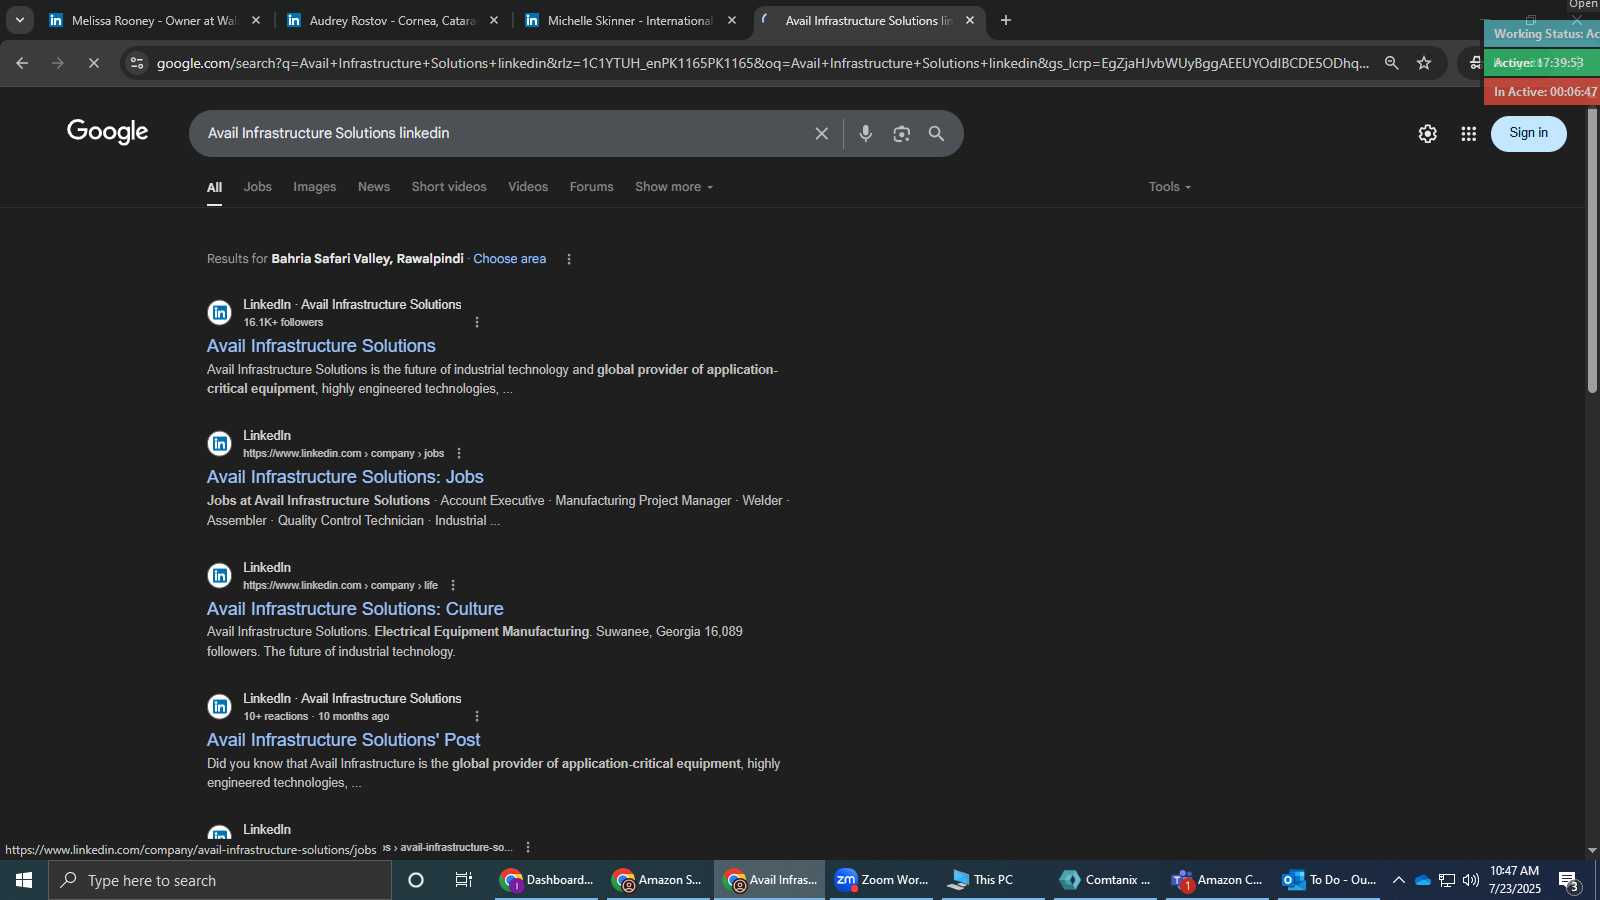Click the page vertical scrollbar
1600x900 pixels.
click(1592, 250)
